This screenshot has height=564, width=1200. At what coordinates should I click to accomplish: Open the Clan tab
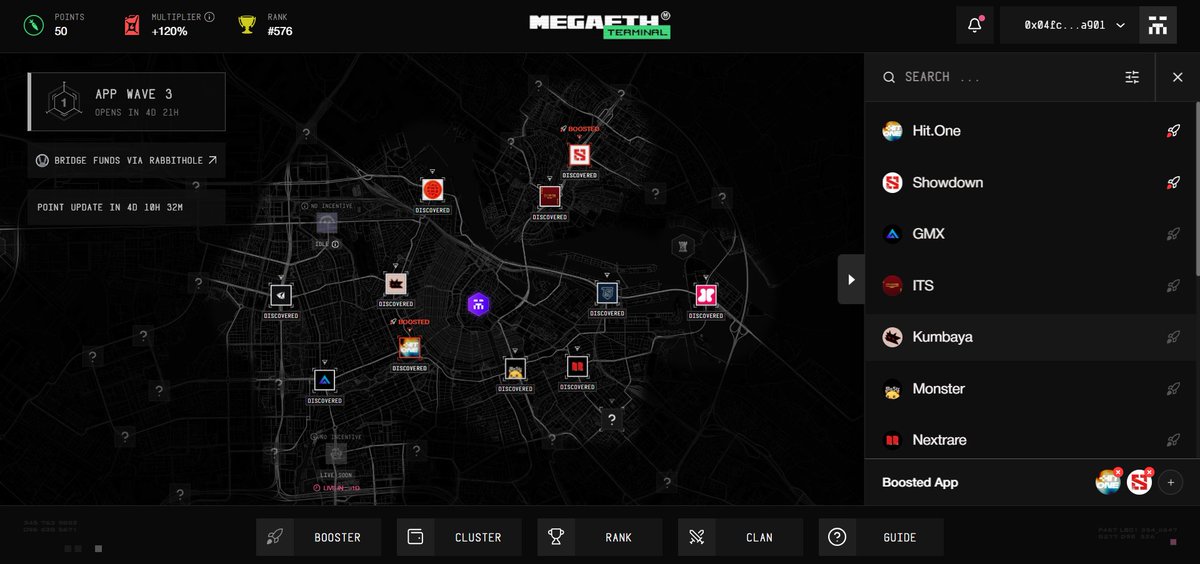(740, 537)
